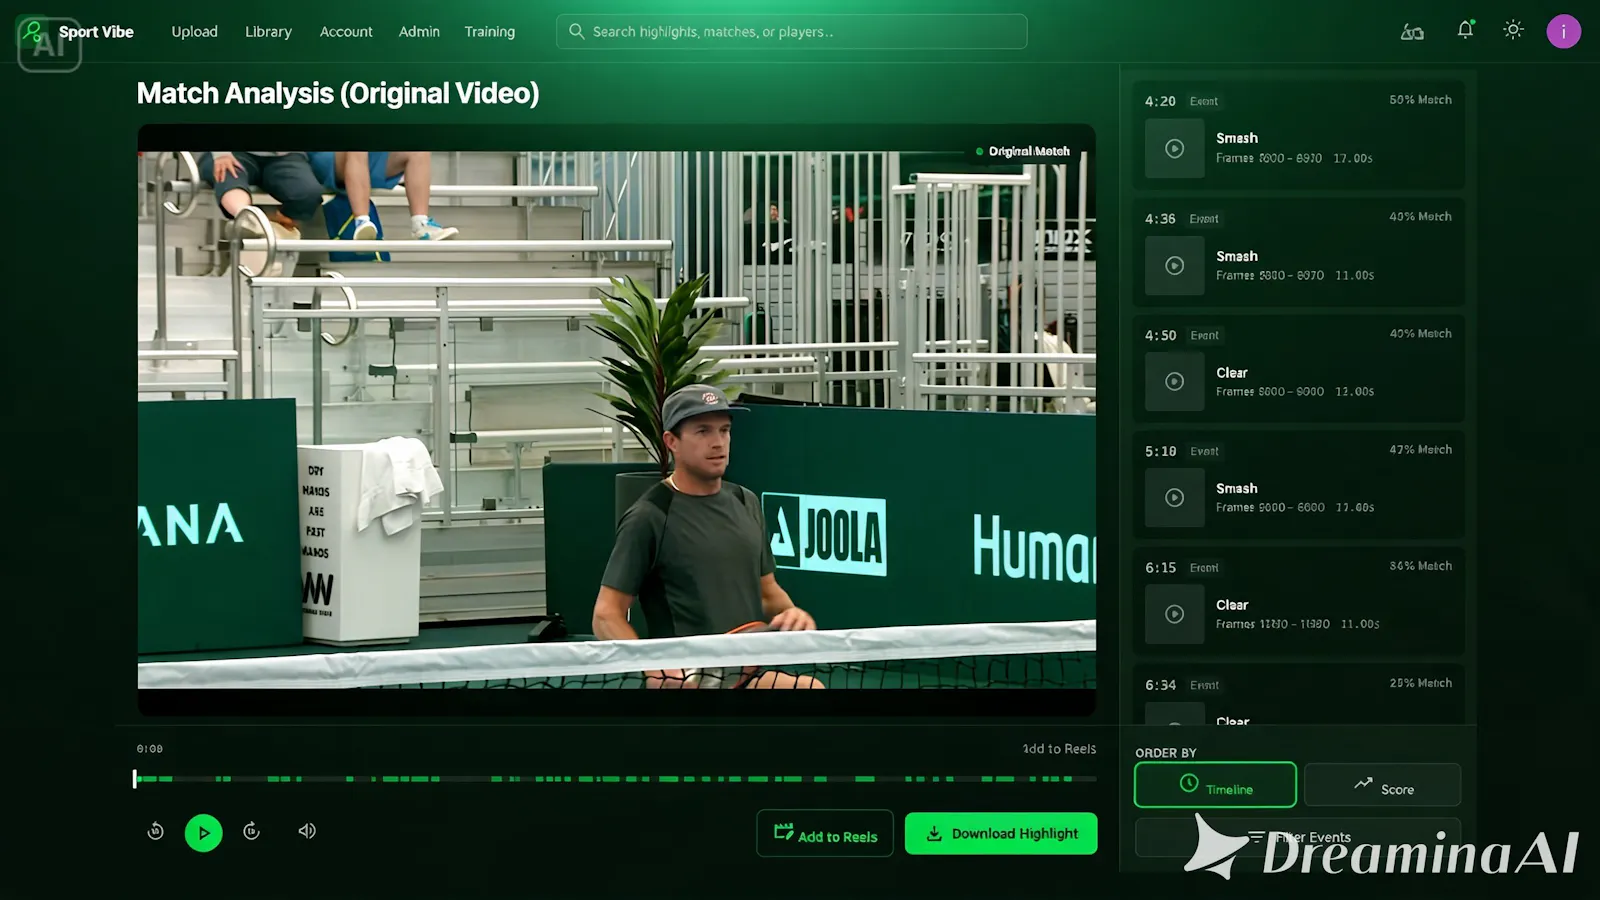Open the Filter Events control

1298,837
